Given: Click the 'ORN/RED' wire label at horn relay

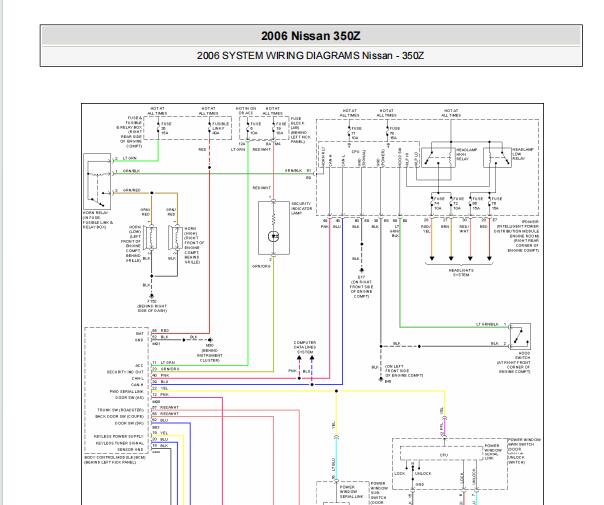Looking at the screenshot, I should tap(132, 191).
